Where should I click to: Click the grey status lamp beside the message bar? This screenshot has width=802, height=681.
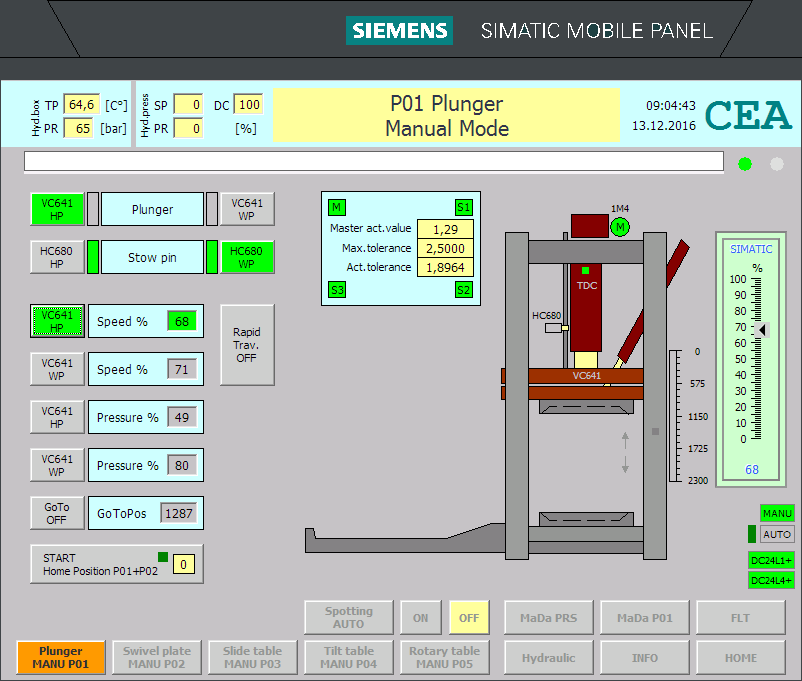776,164
